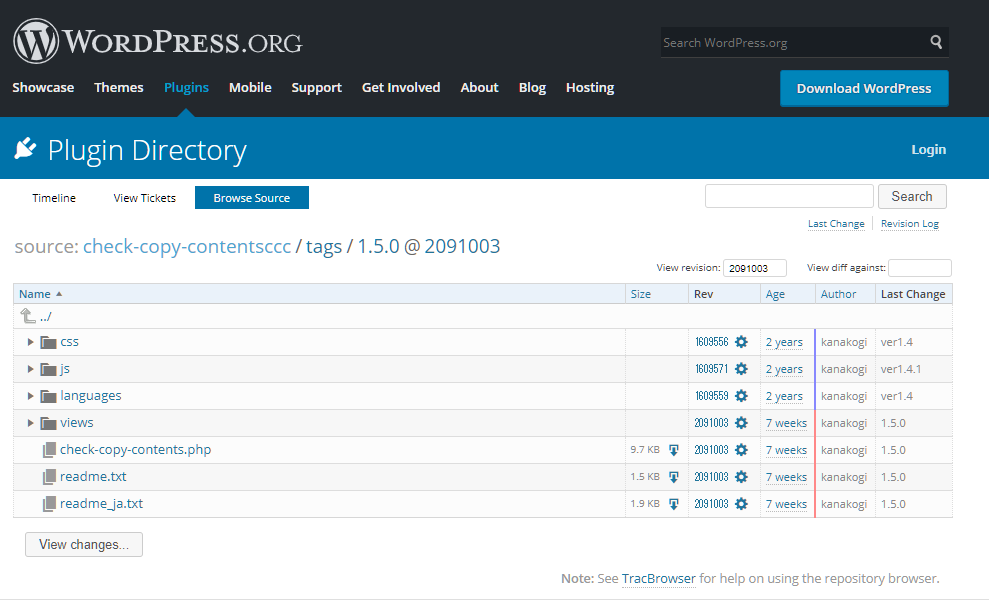Click the file icon next to readme.txt
Viewport: 989px width, 600px height.
[x=50, y=477]
